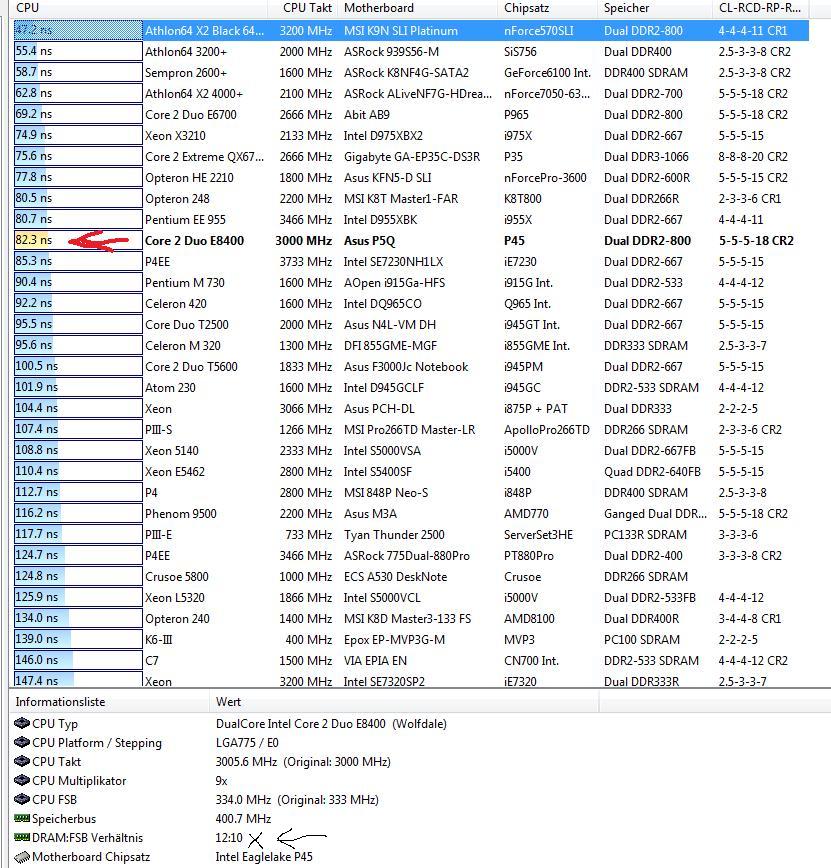Click the LGA775 / E0 value
Image resolution: width=831 pixels, height=868 pixels.
247,742
